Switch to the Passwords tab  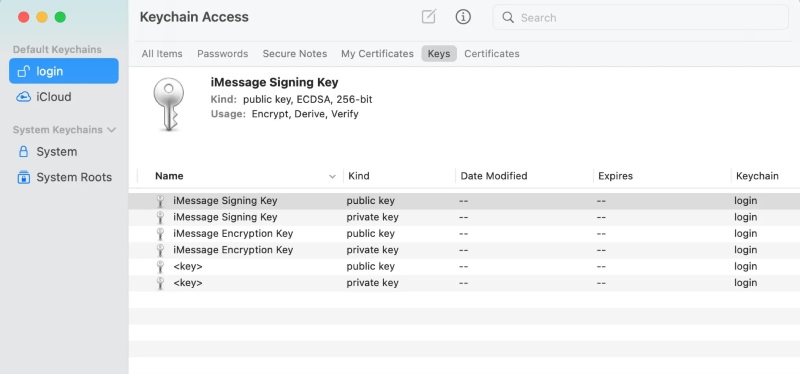pos(222,54)
